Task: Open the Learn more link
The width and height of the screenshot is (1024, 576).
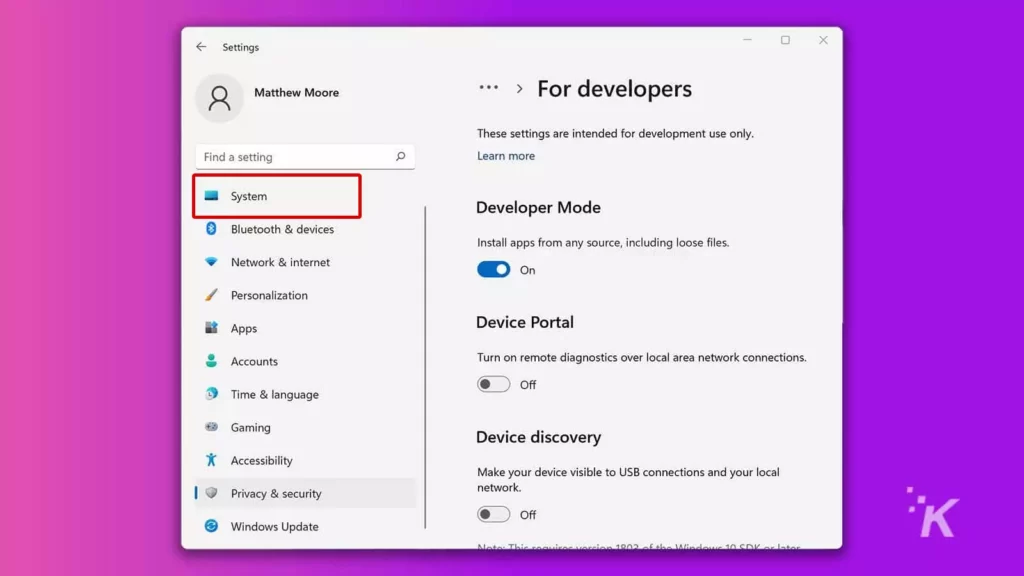Action: click(x=505, y=156)
